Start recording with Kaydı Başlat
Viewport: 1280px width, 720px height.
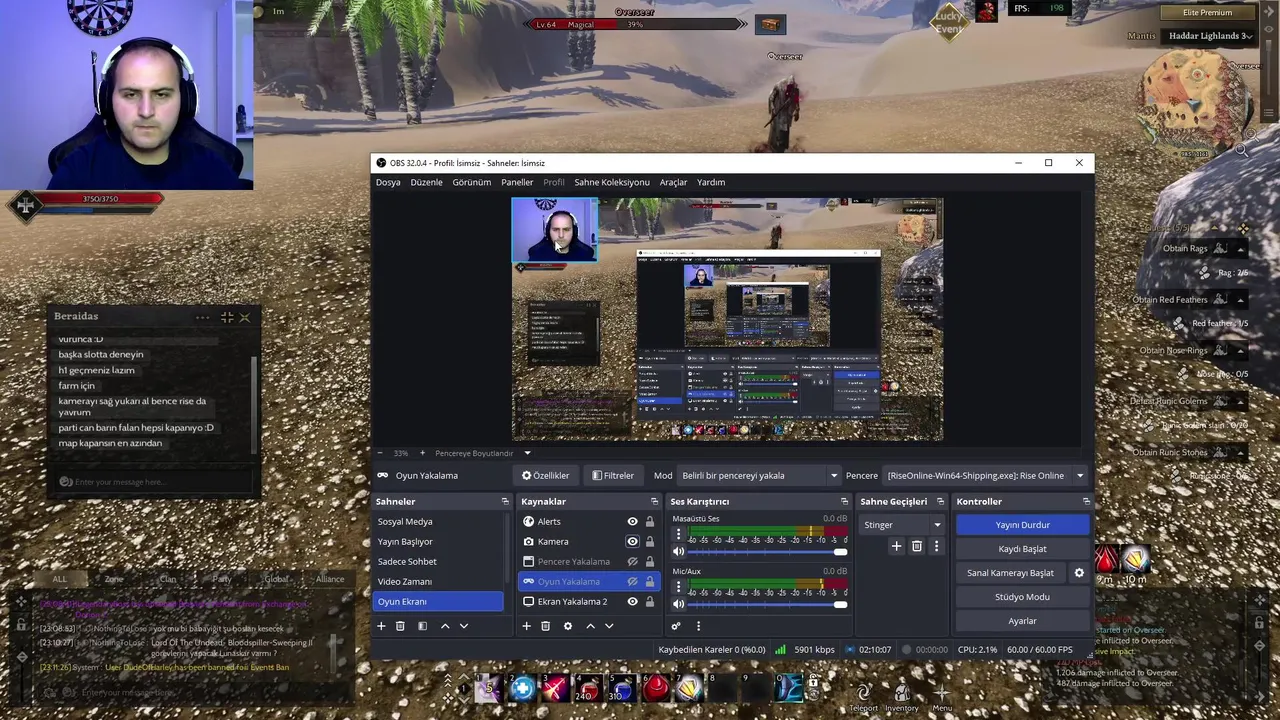1022,549
